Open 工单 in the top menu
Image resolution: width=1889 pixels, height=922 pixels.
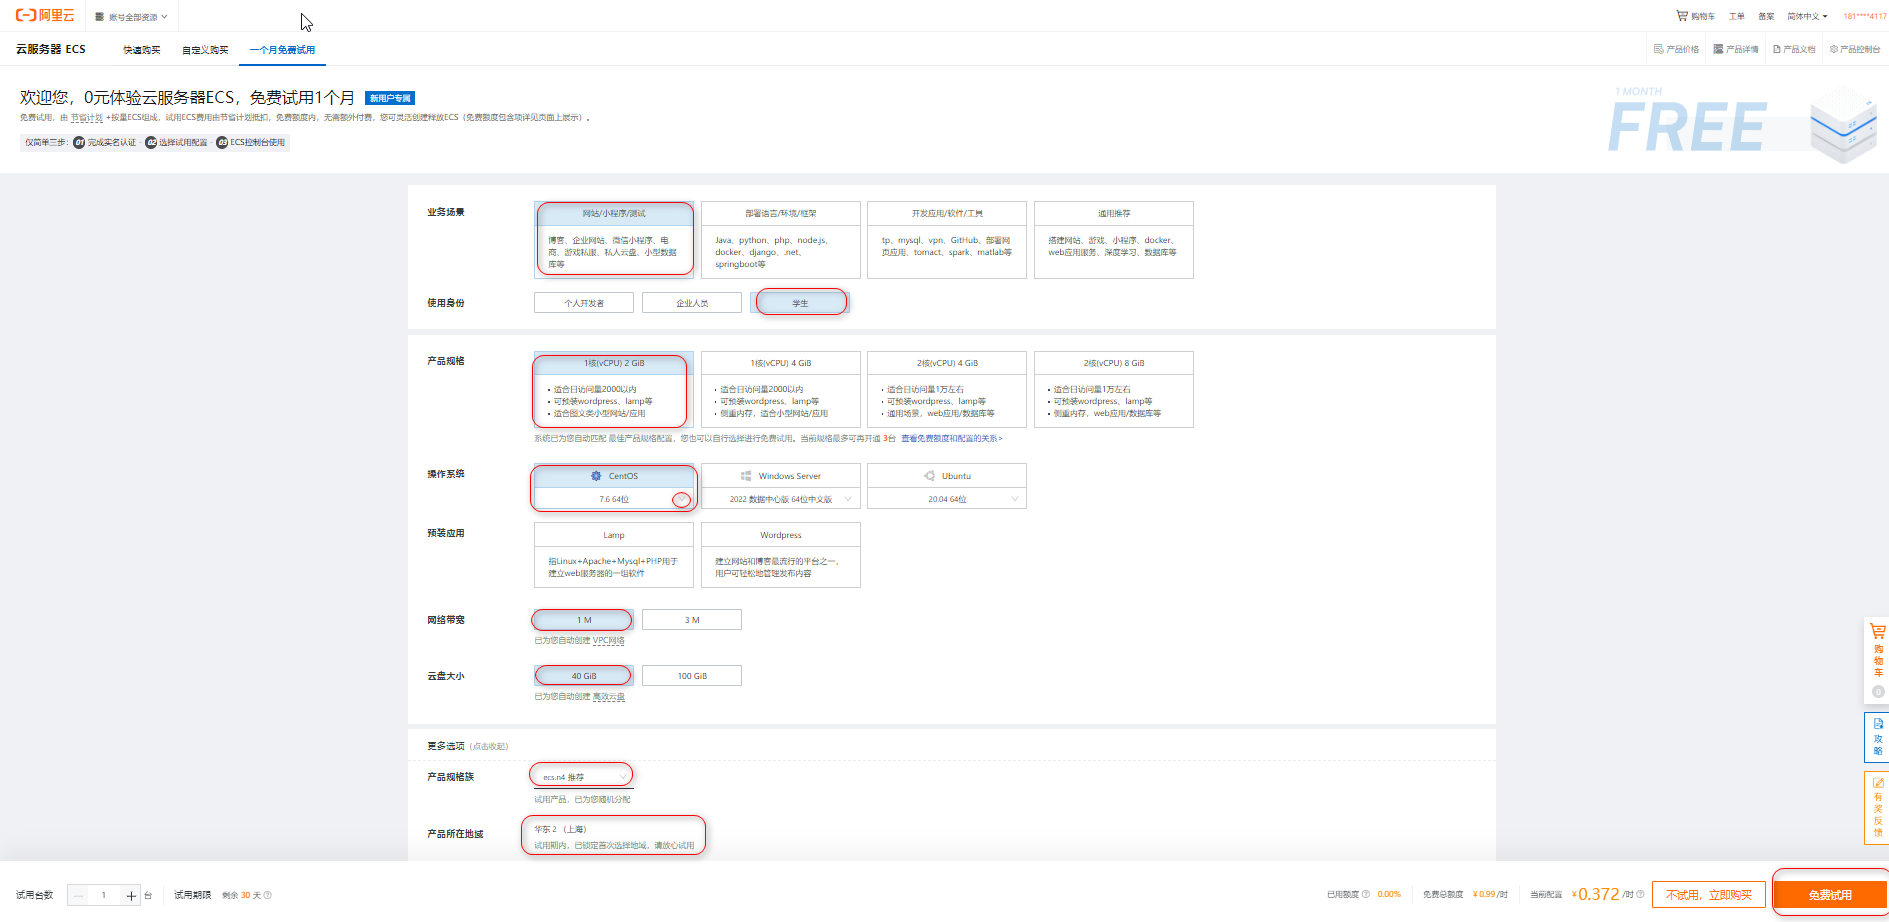point(1737,16)
